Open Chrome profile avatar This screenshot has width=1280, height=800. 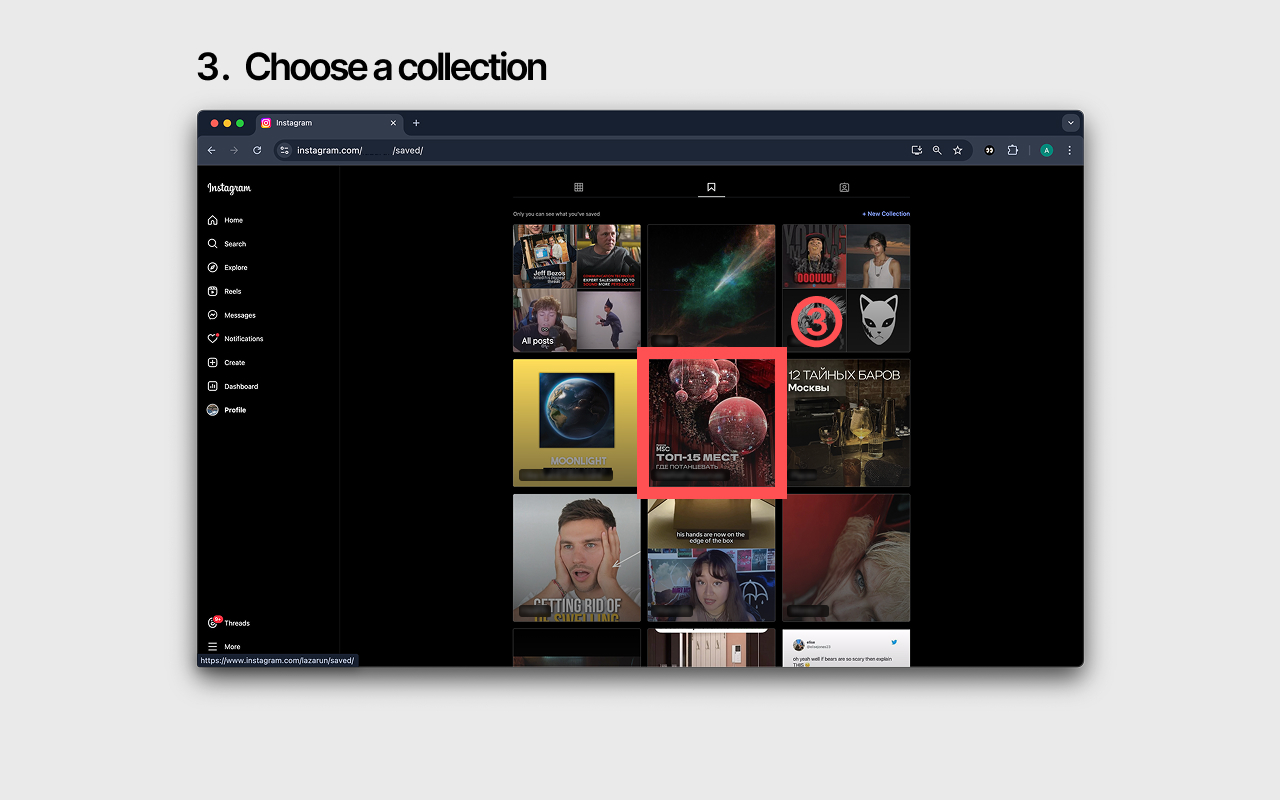click(x=1046, y=150)
